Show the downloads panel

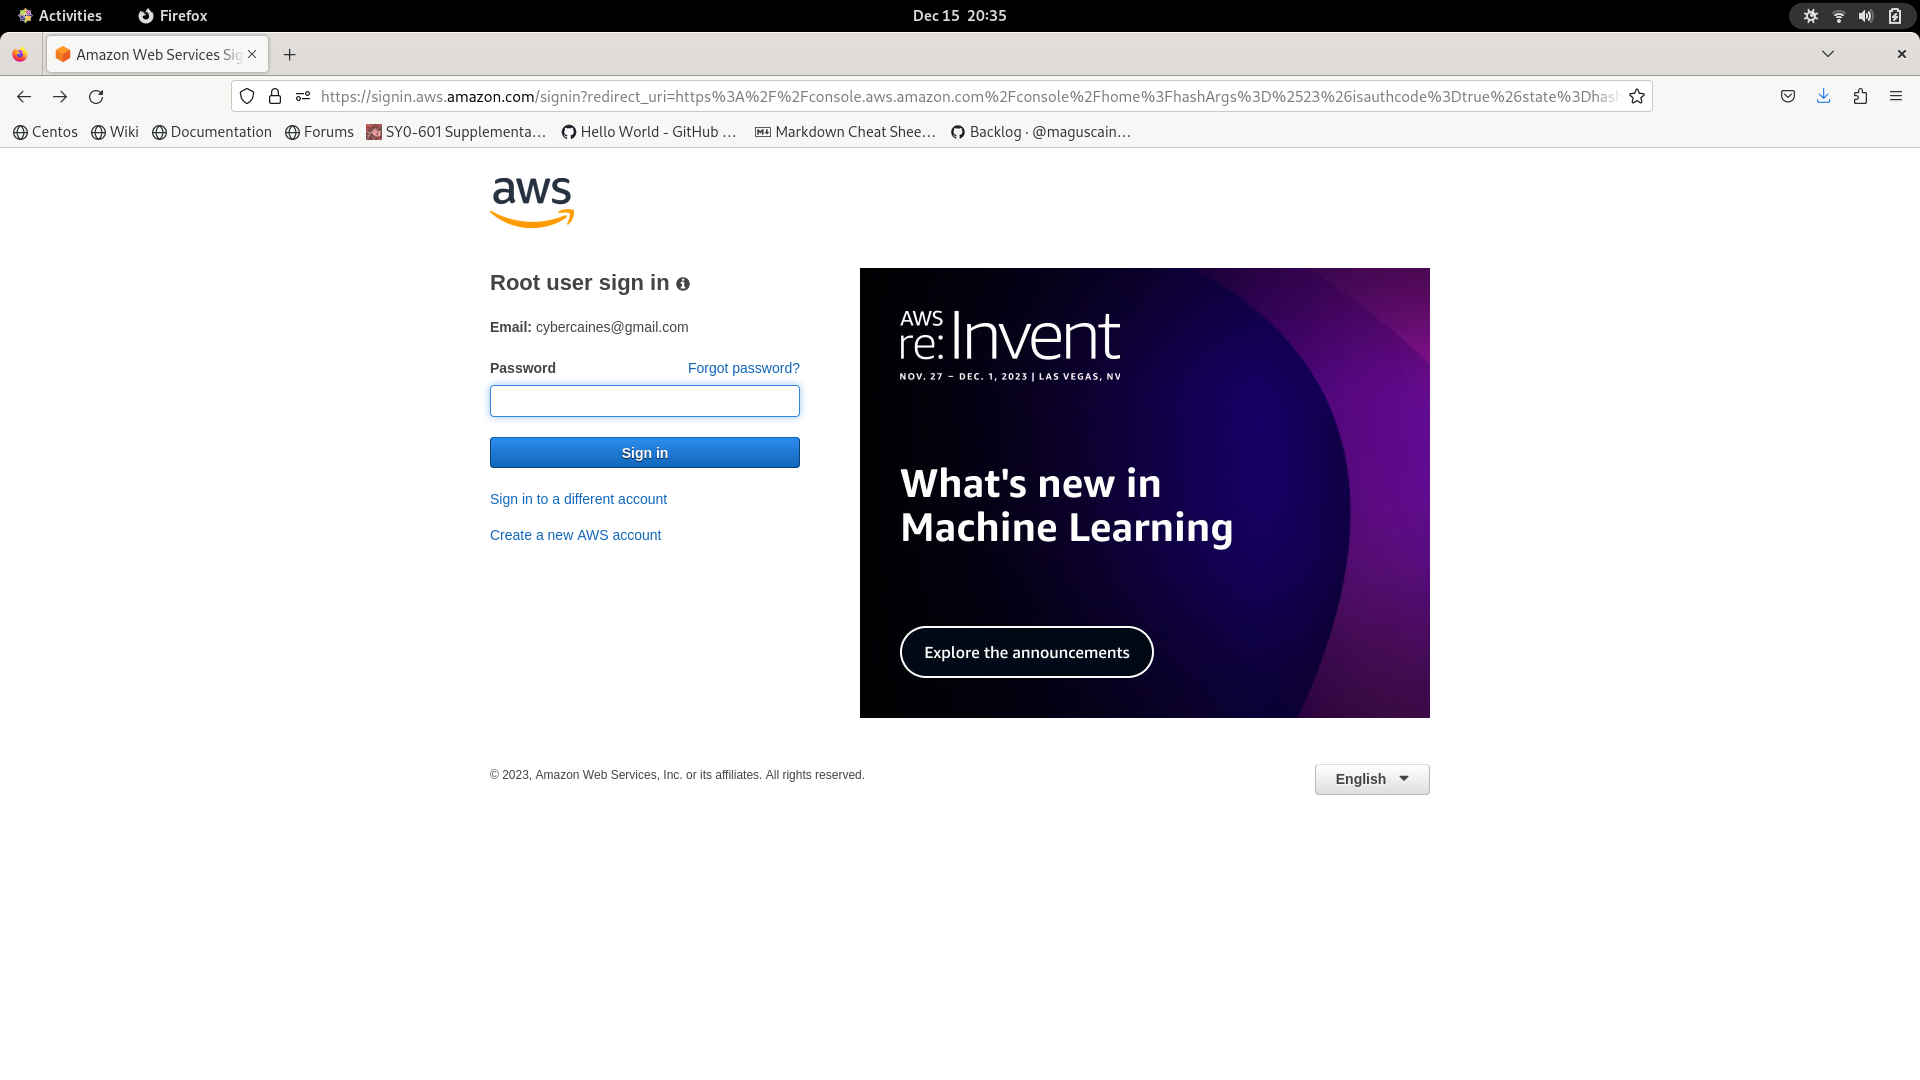[x=1824, y=96]
